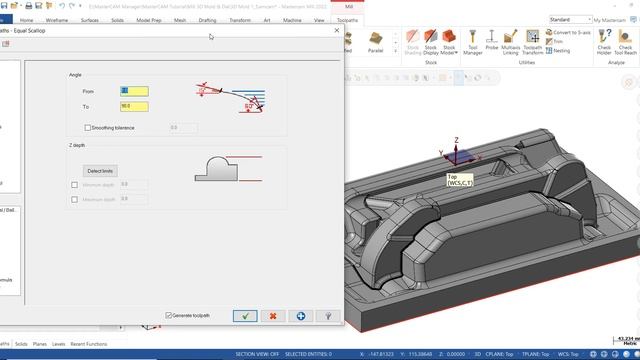The width and height of the screenshot is (640, 360).
Task: Click the small icon under the dialog title
Action: click(x=6, y=44)
